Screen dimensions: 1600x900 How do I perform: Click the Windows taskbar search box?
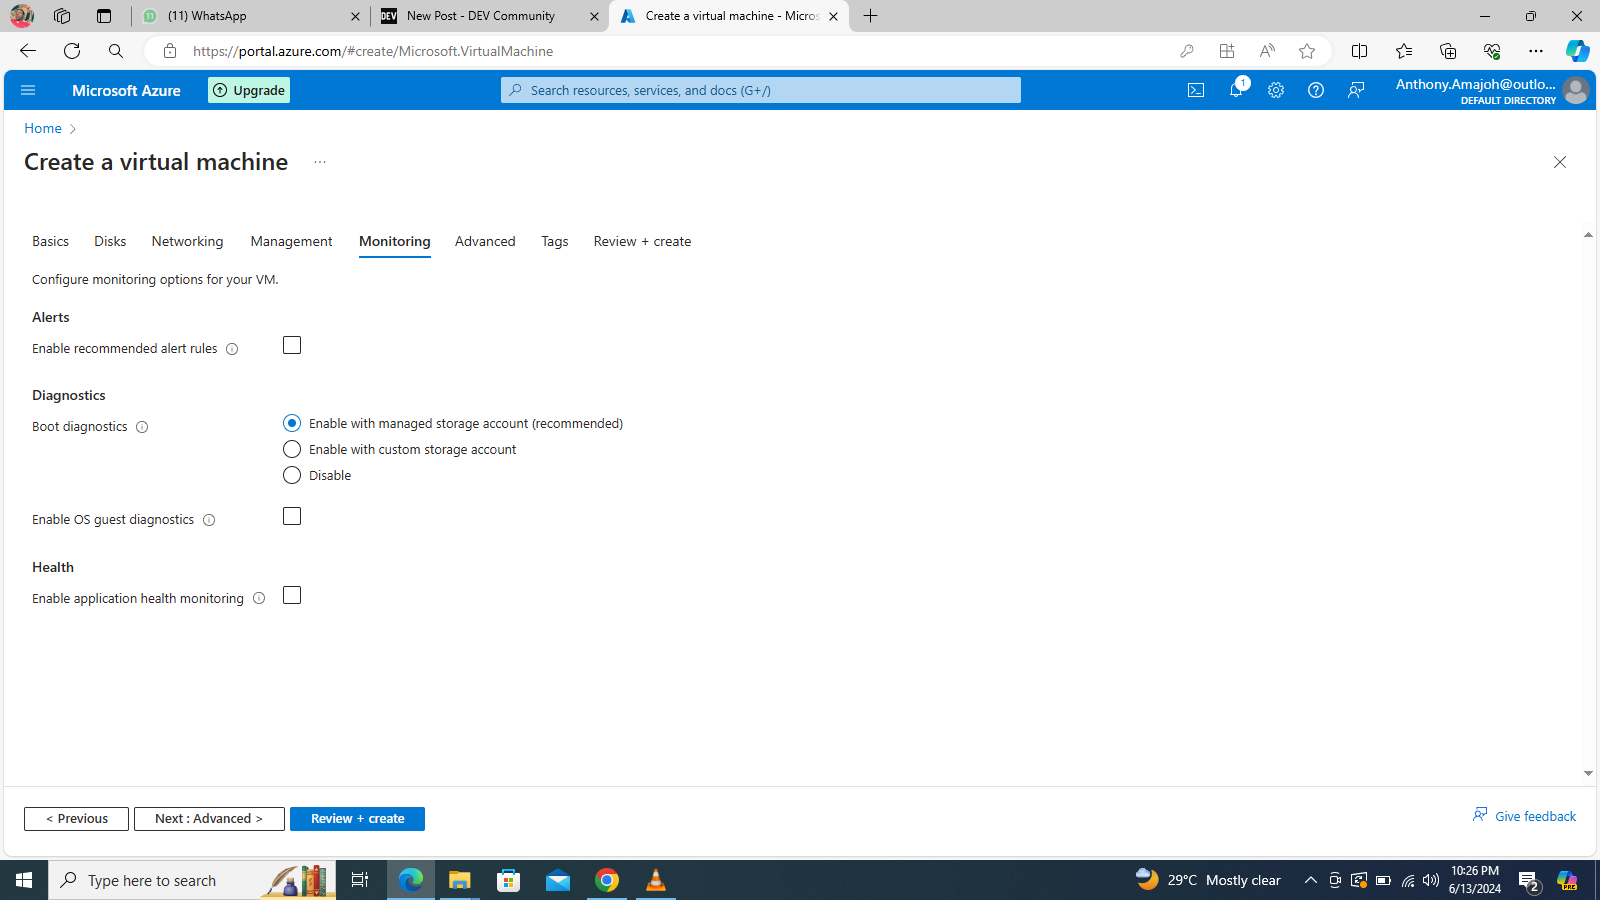tap(192, 880)
